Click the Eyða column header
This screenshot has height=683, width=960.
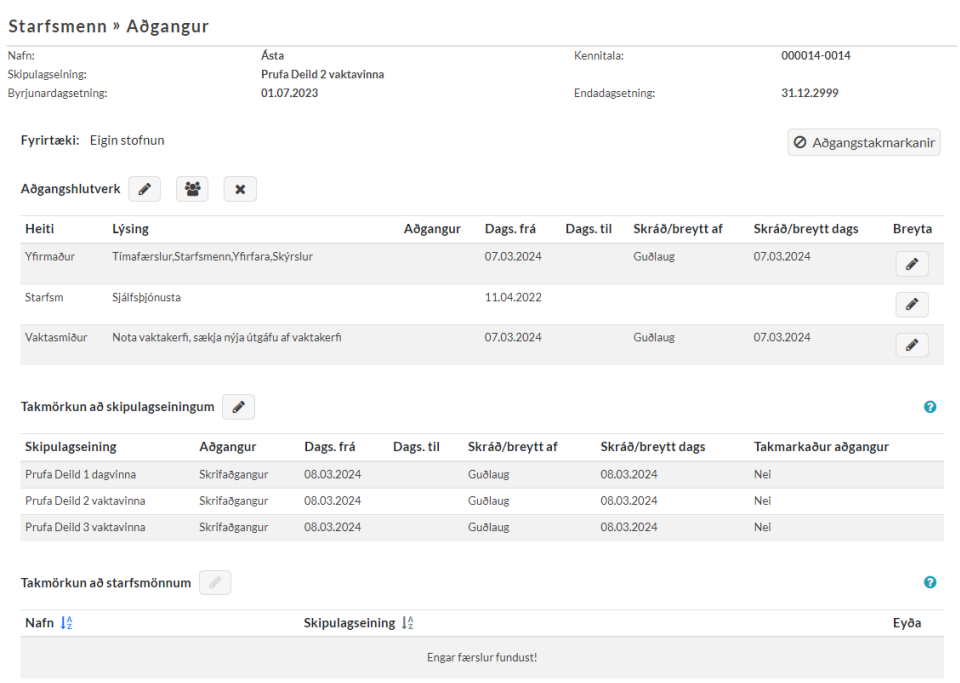907,623
